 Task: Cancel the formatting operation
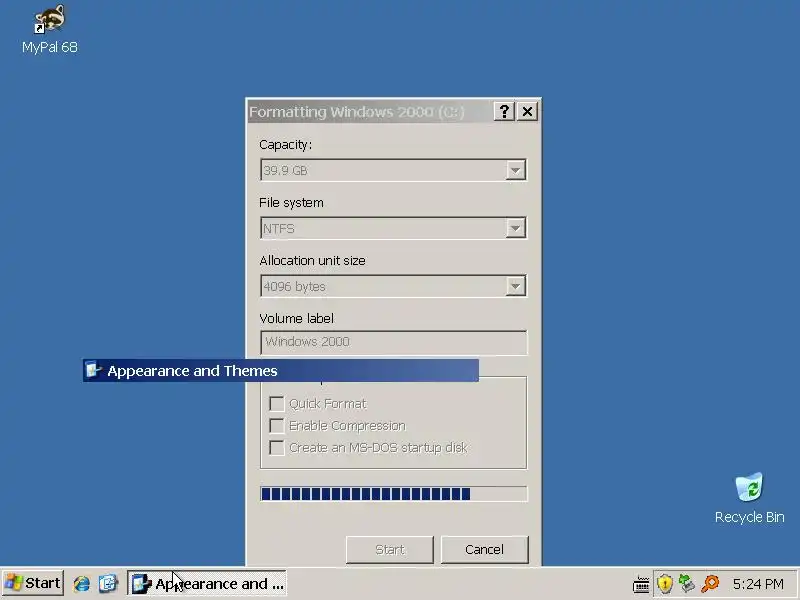[x=484, y=549]
